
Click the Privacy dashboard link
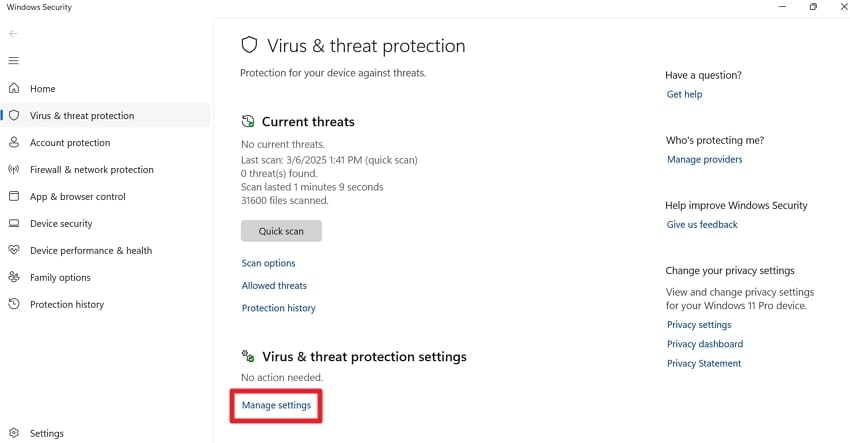click(704, 344)
